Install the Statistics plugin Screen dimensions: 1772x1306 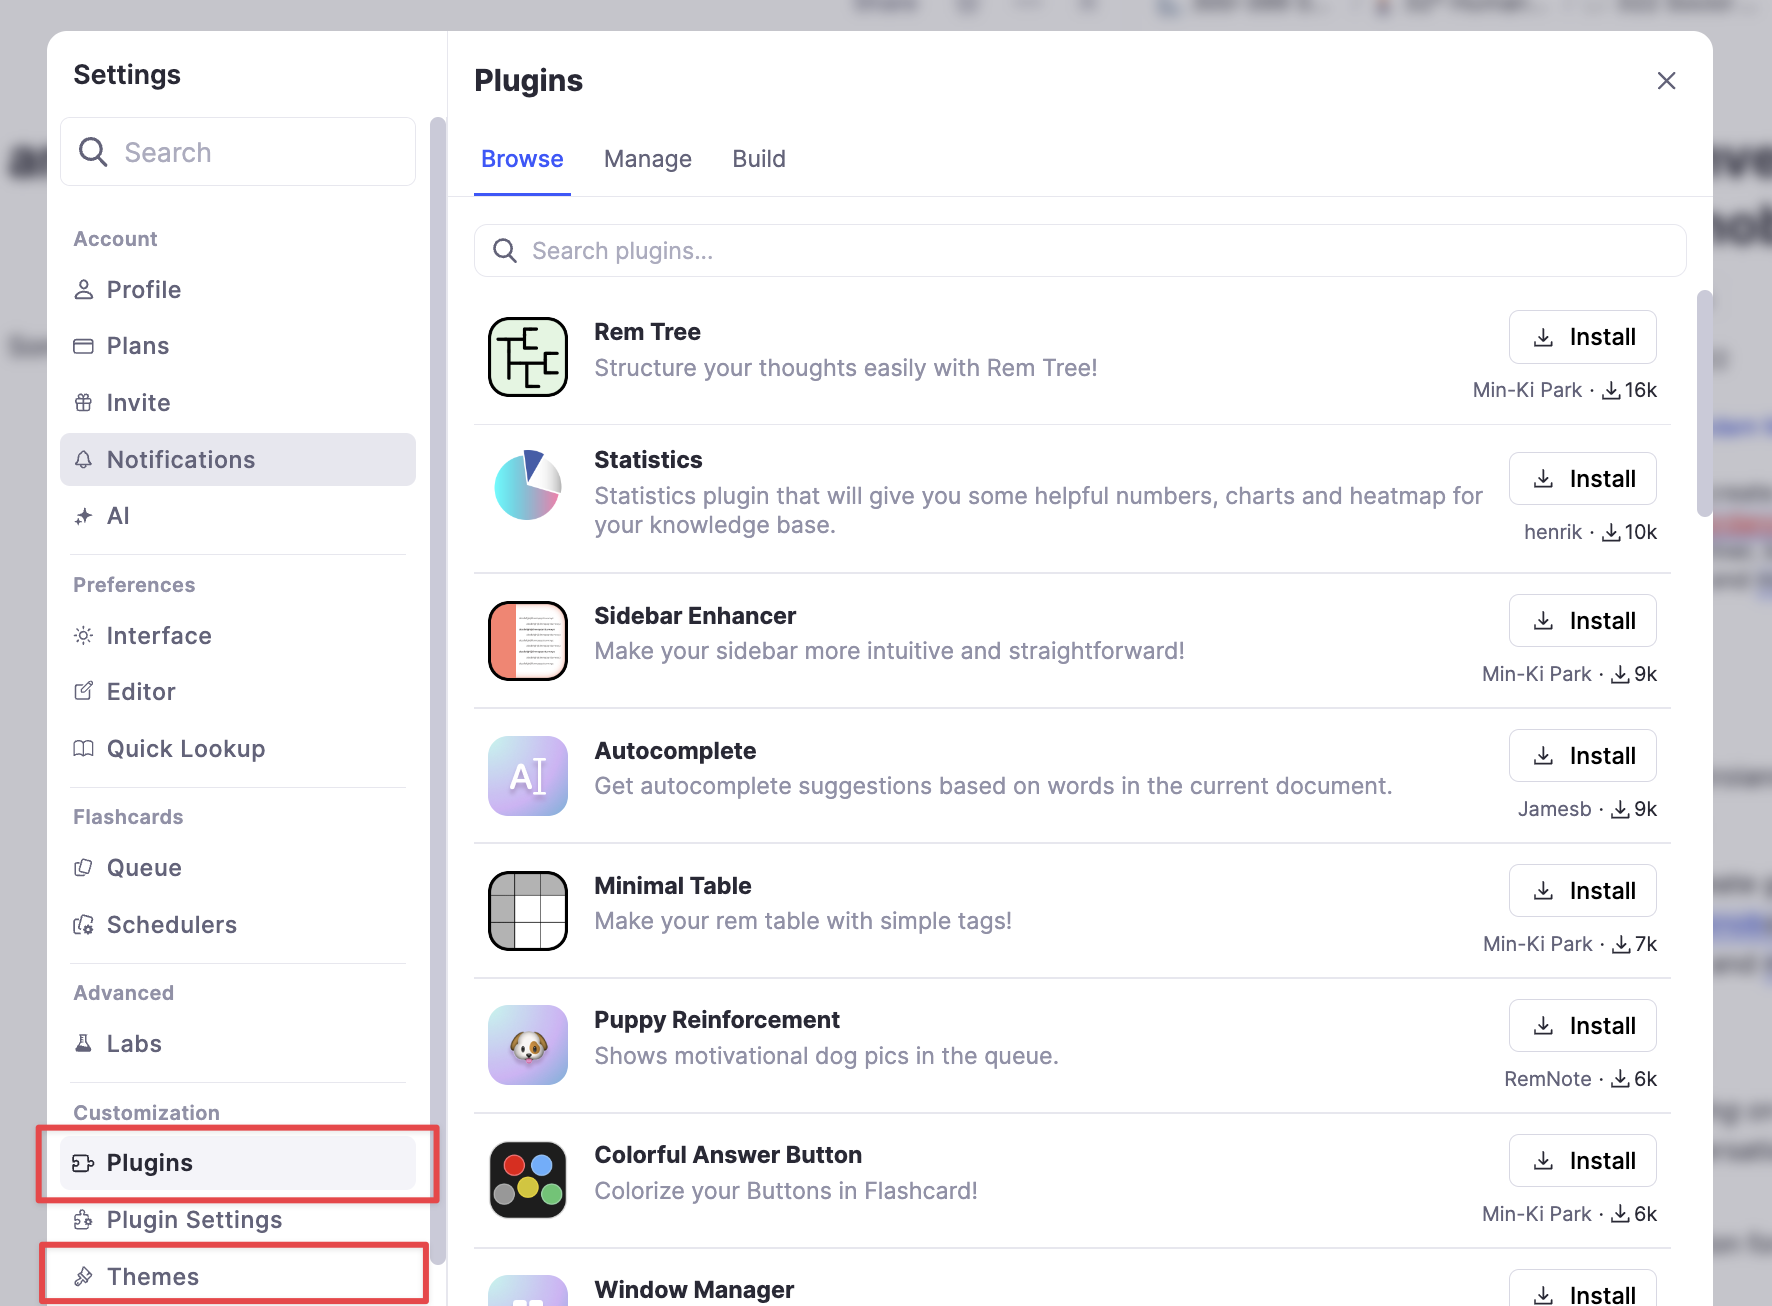pos(1582,479)
